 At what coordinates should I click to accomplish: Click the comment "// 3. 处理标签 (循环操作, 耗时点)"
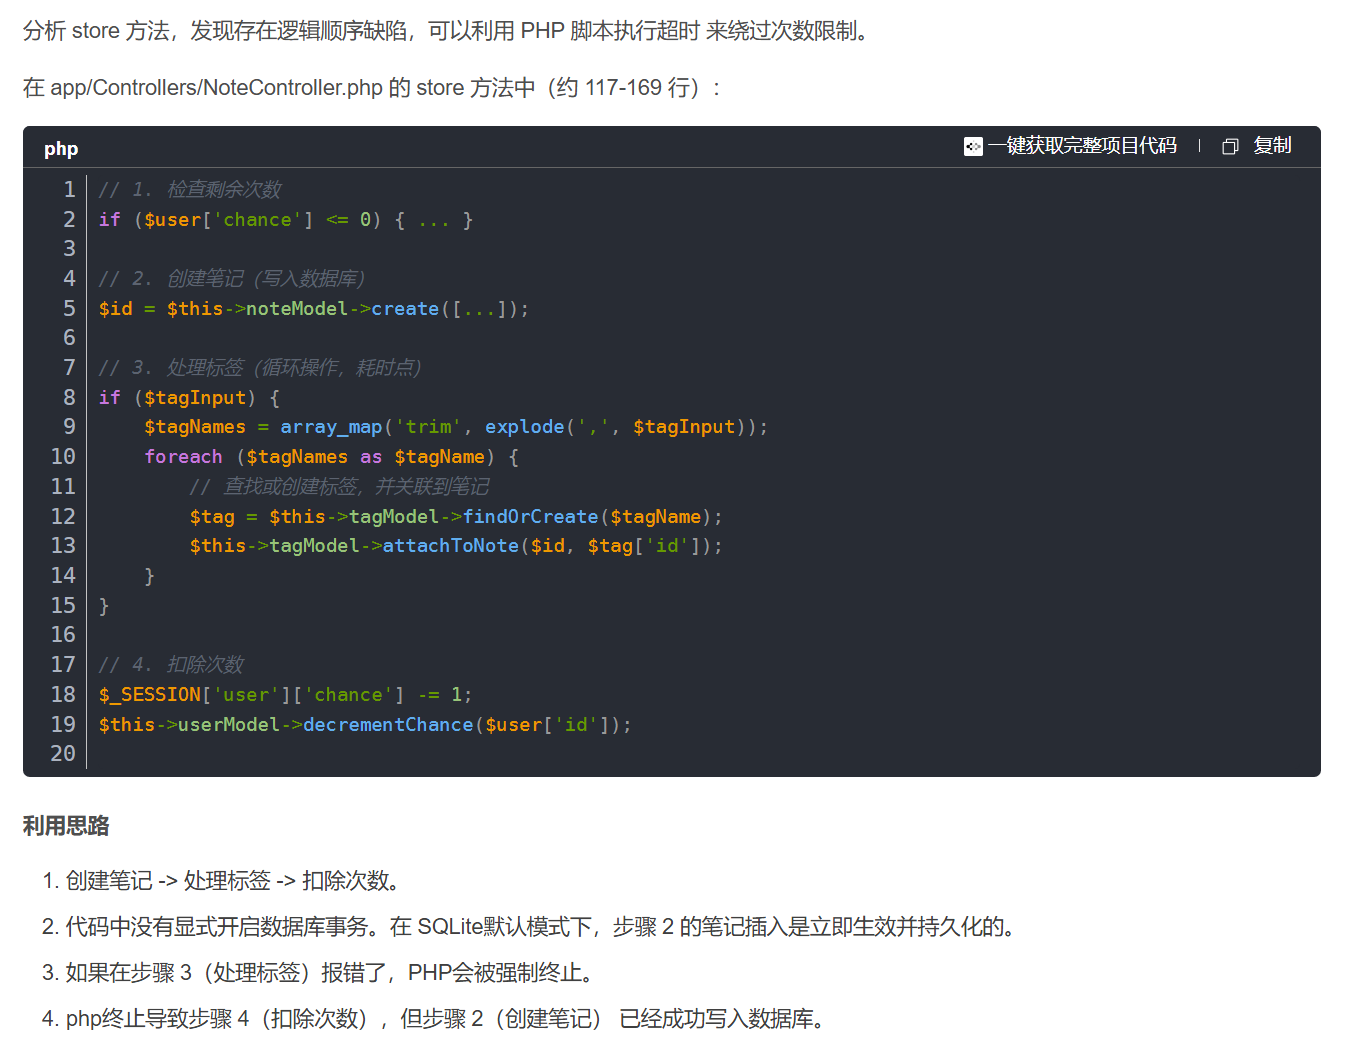[260, 368]
